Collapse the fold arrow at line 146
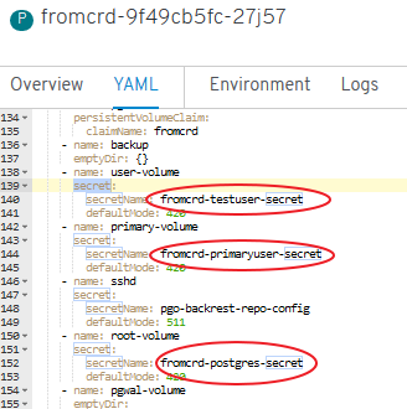This screenshot has width=407, height=409. 25,282
